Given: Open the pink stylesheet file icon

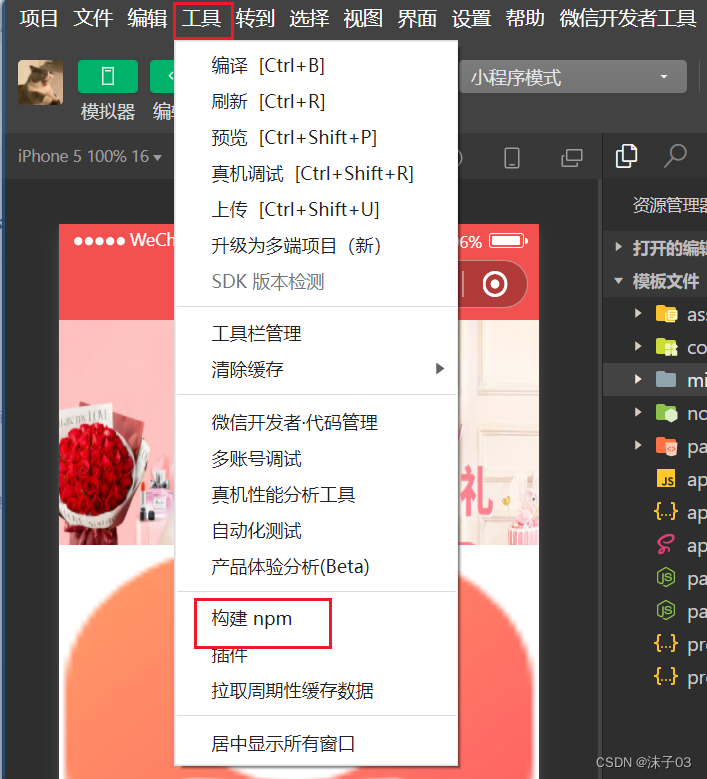Looking at the screenshot, I should pyautogui.click(x=666, y=545).
